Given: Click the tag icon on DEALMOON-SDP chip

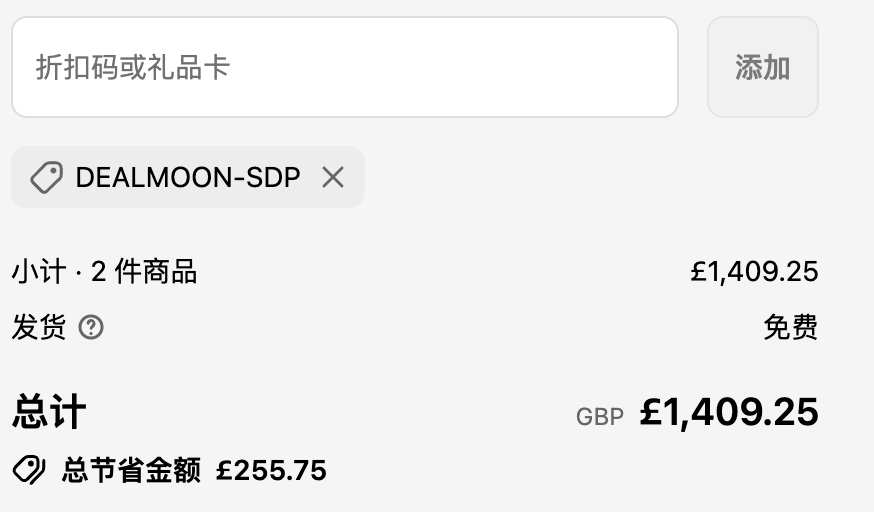Looking at the screenshot, I should pyautogui.click(x=46, y=178).
